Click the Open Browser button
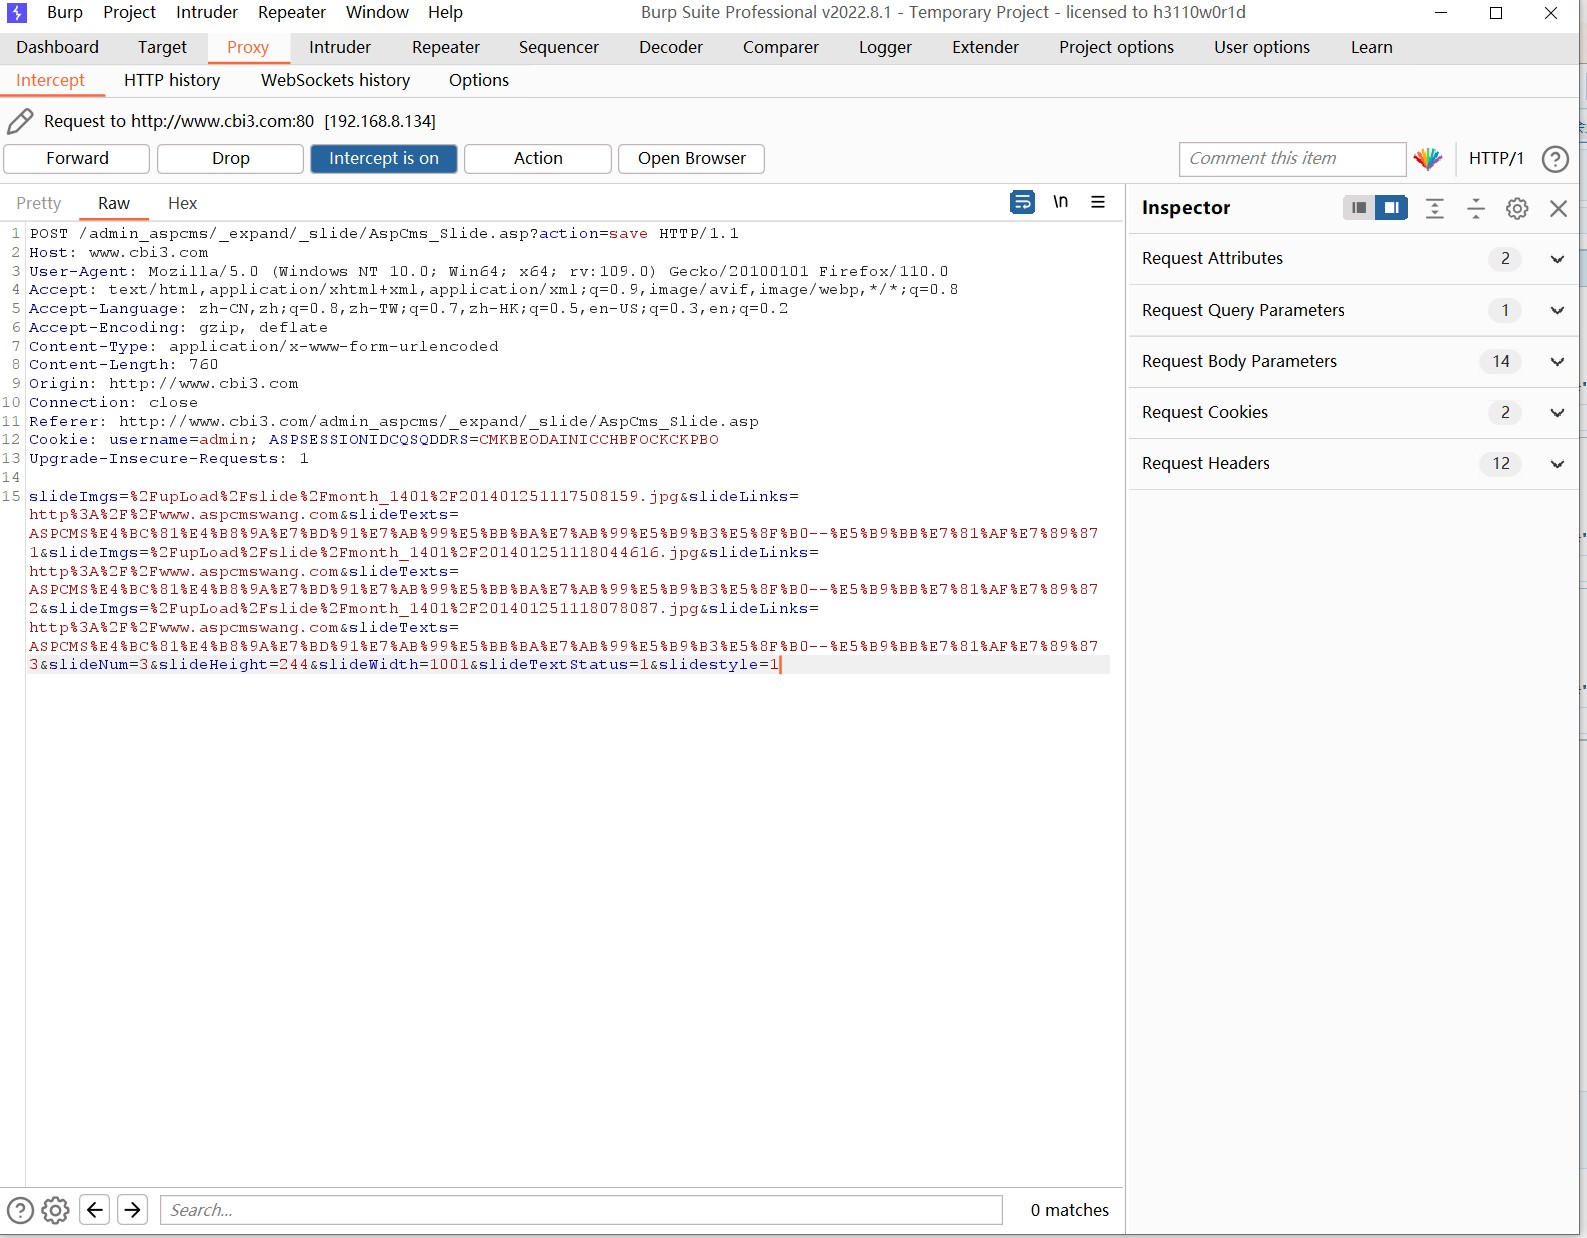The image size is (1587, 1238). tap(692, 158)
